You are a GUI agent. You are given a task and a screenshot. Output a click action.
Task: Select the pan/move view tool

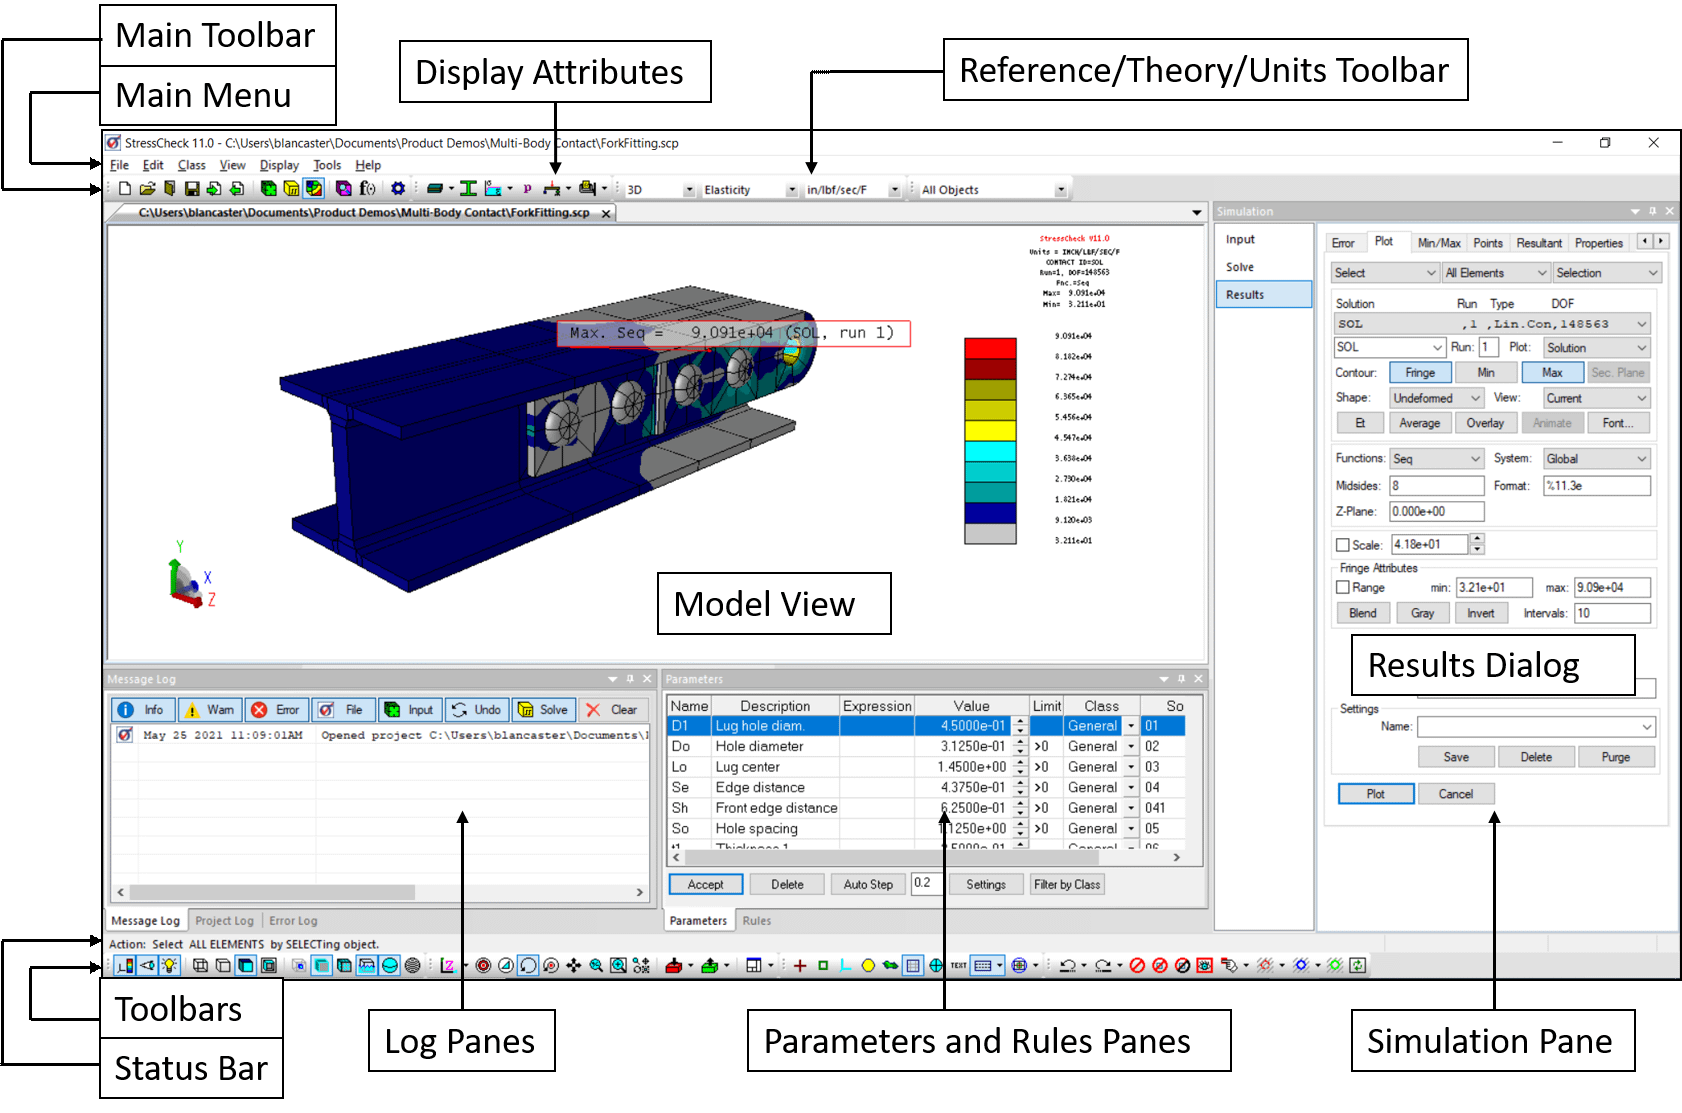coord(573,966)
